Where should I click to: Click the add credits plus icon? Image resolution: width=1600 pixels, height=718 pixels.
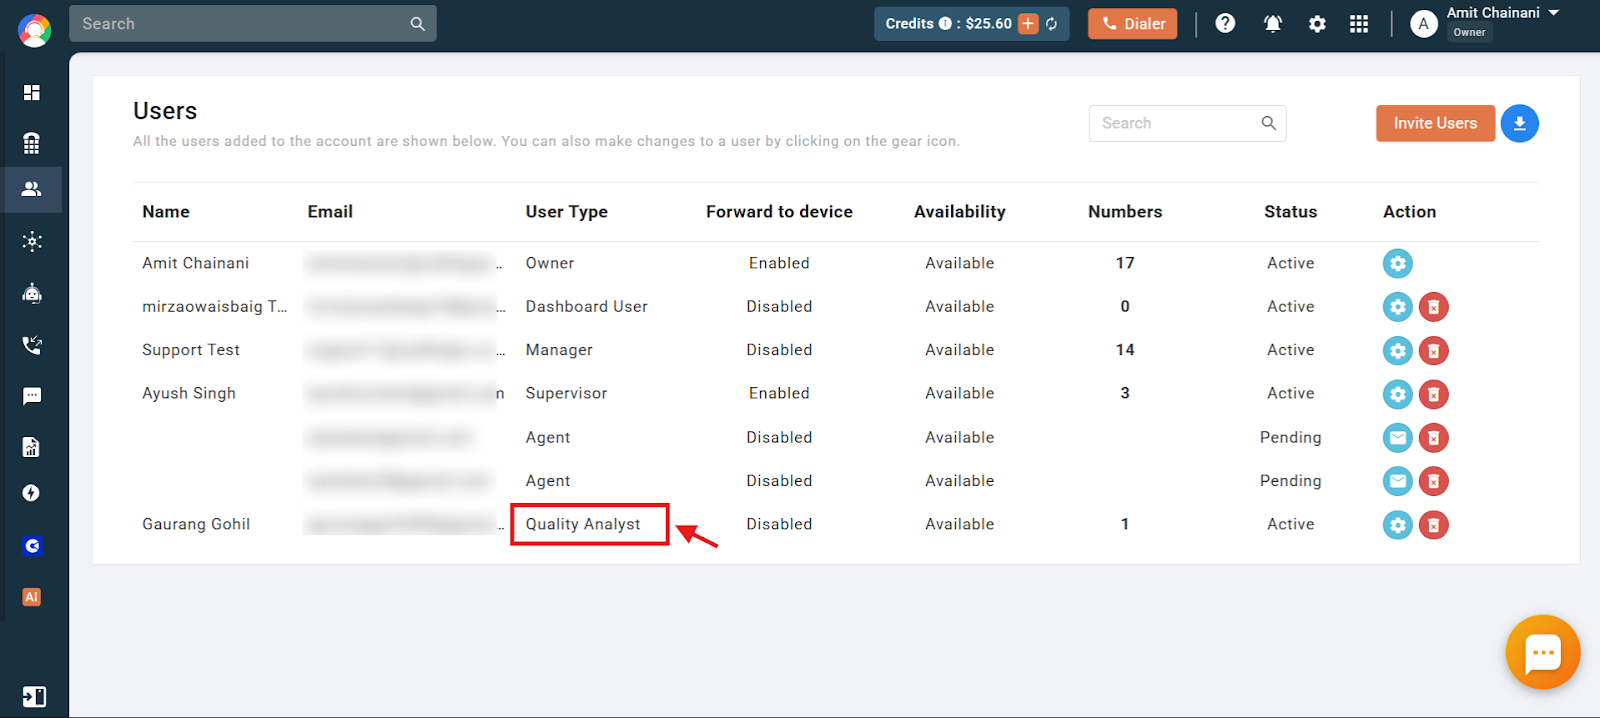(1028, 24)
